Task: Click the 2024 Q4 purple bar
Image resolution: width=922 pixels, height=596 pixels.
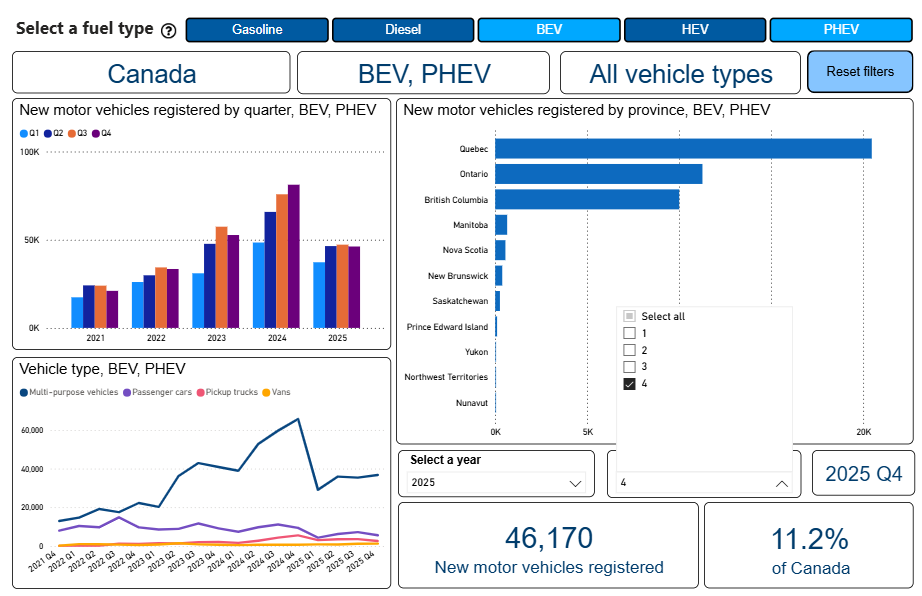Action: coord(293,256)
